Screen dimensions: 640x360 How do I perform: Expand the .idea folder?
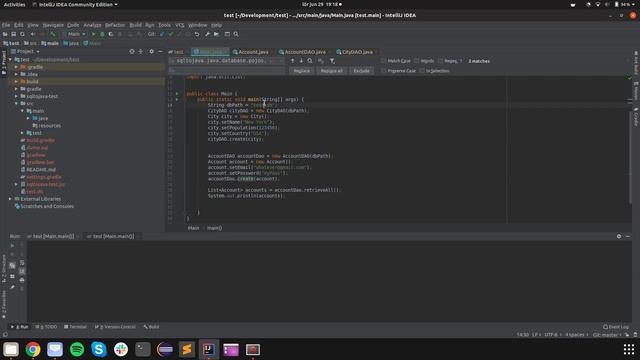pyautogui.click(x=16, y=74)
